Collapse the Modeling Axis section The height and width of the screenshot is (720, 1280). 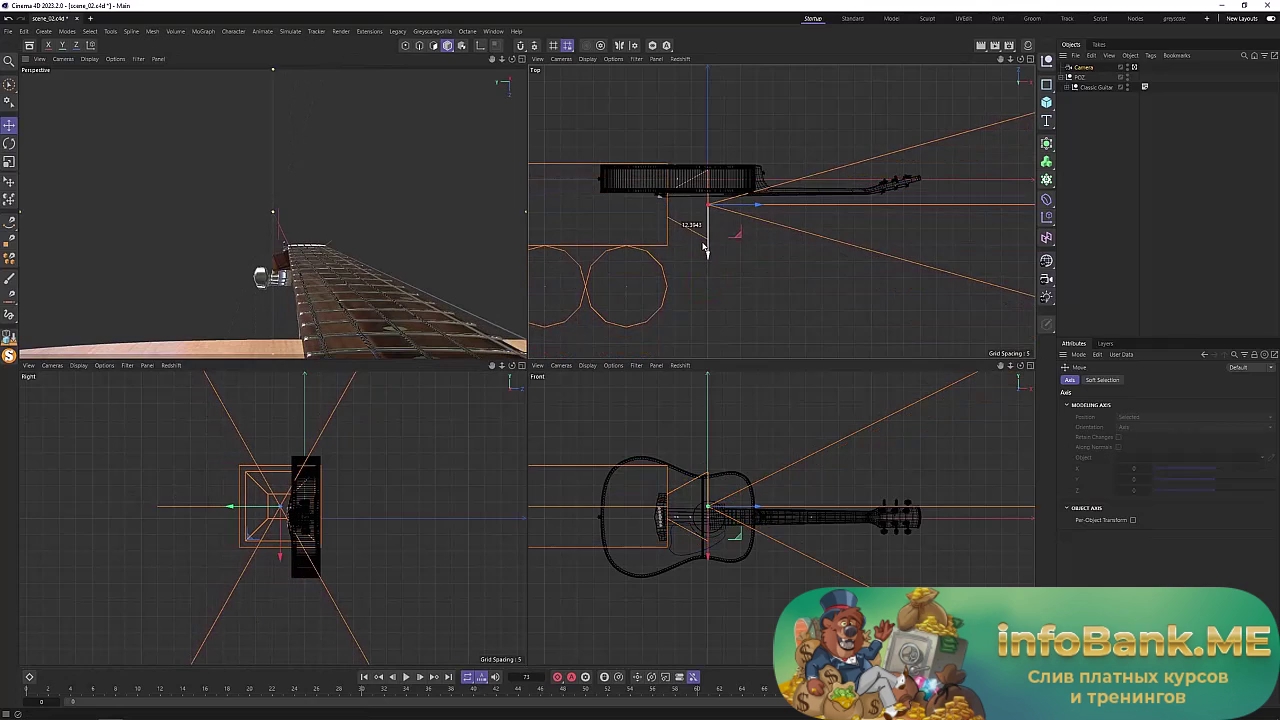point(1067,405)
